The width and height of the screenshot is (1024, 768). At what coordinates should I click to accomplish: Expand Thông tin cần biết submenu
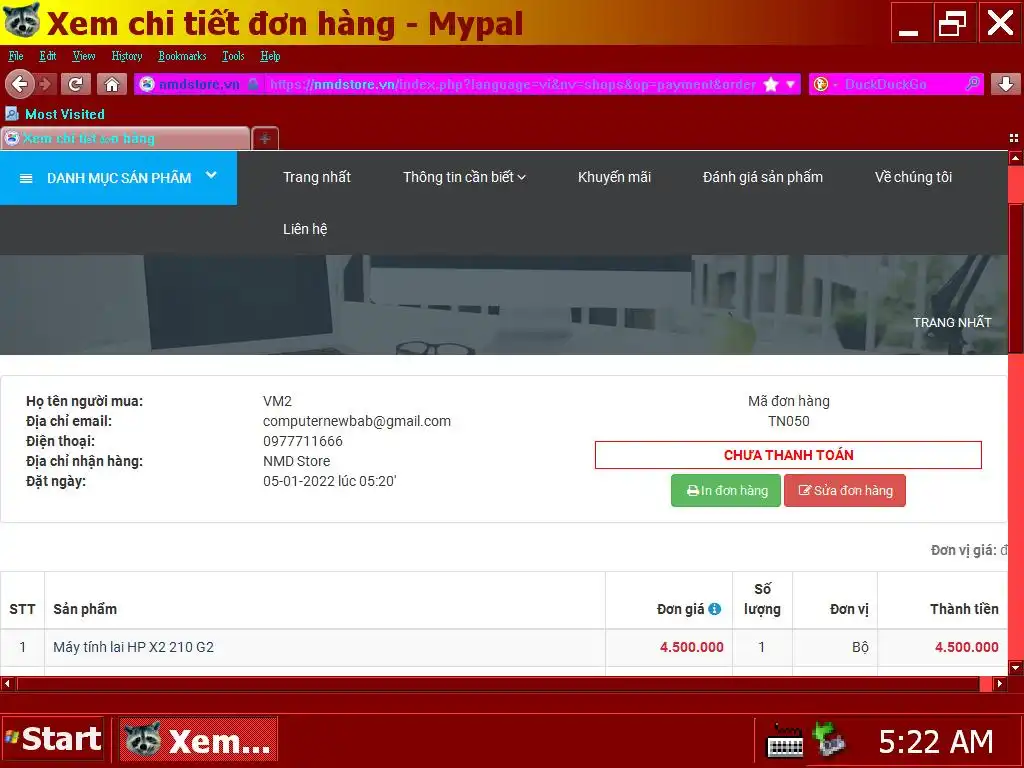pos(464,177)
